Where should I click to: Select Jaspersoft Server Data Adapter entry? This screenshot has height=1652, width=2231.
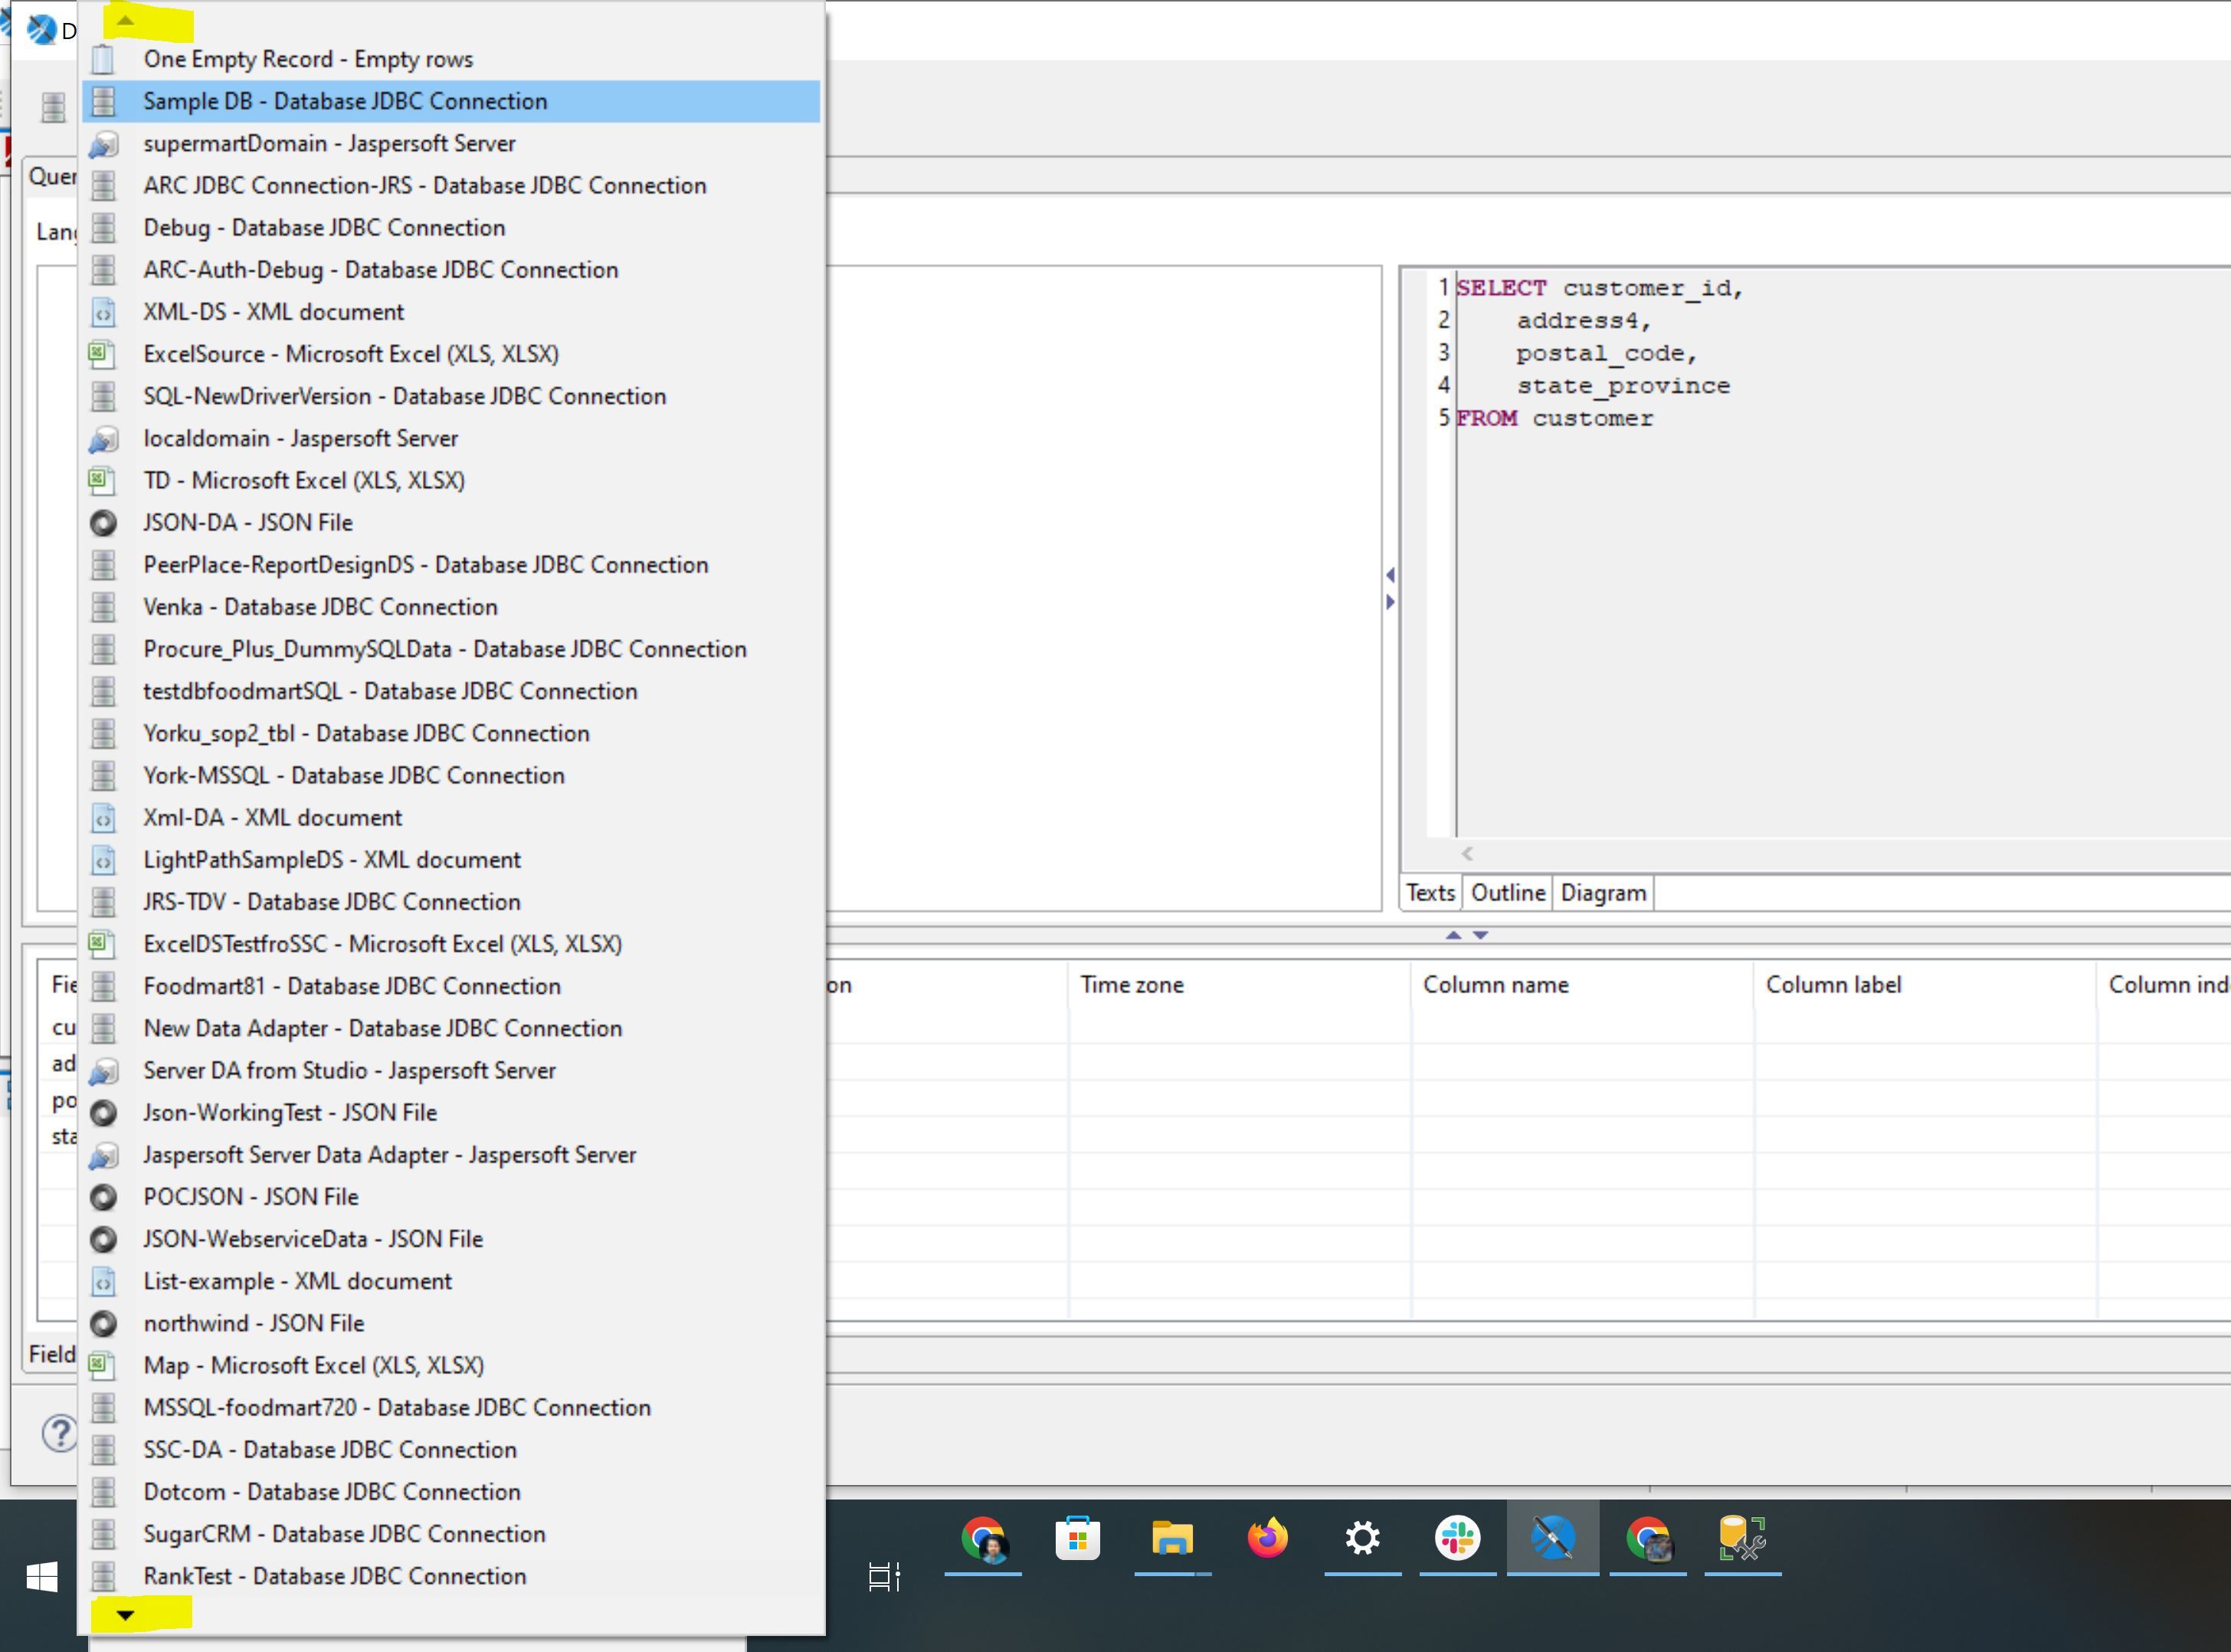451,1154
